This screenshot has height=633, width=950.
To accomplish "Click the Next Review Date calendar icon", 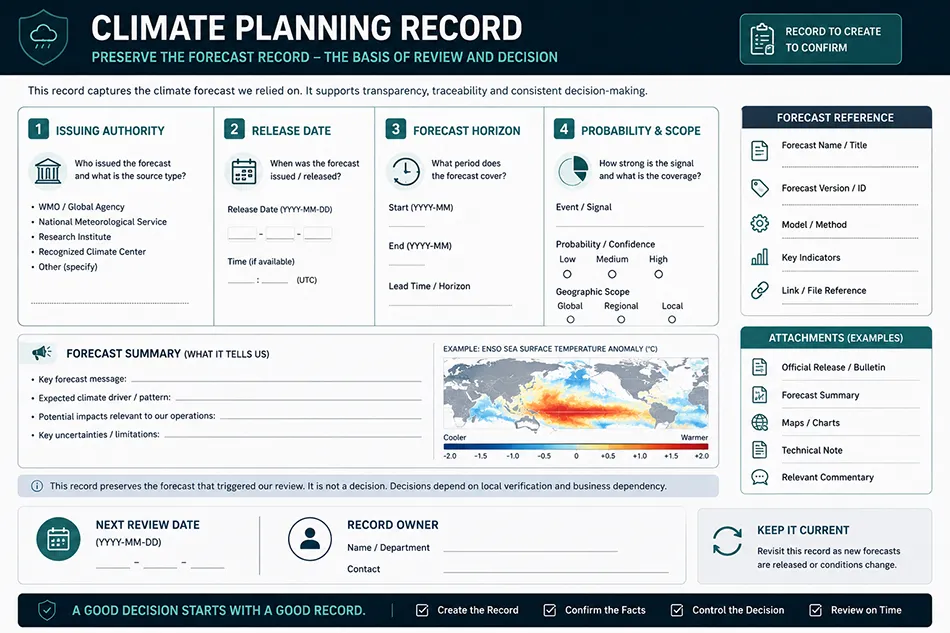I will click(58, 539).
